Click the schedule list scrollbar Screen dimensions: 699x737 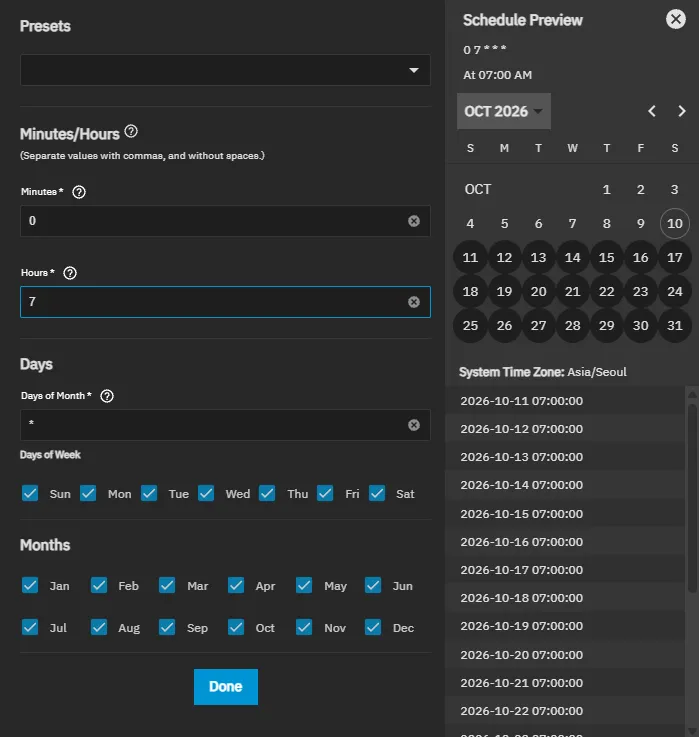tap(692, 498)
